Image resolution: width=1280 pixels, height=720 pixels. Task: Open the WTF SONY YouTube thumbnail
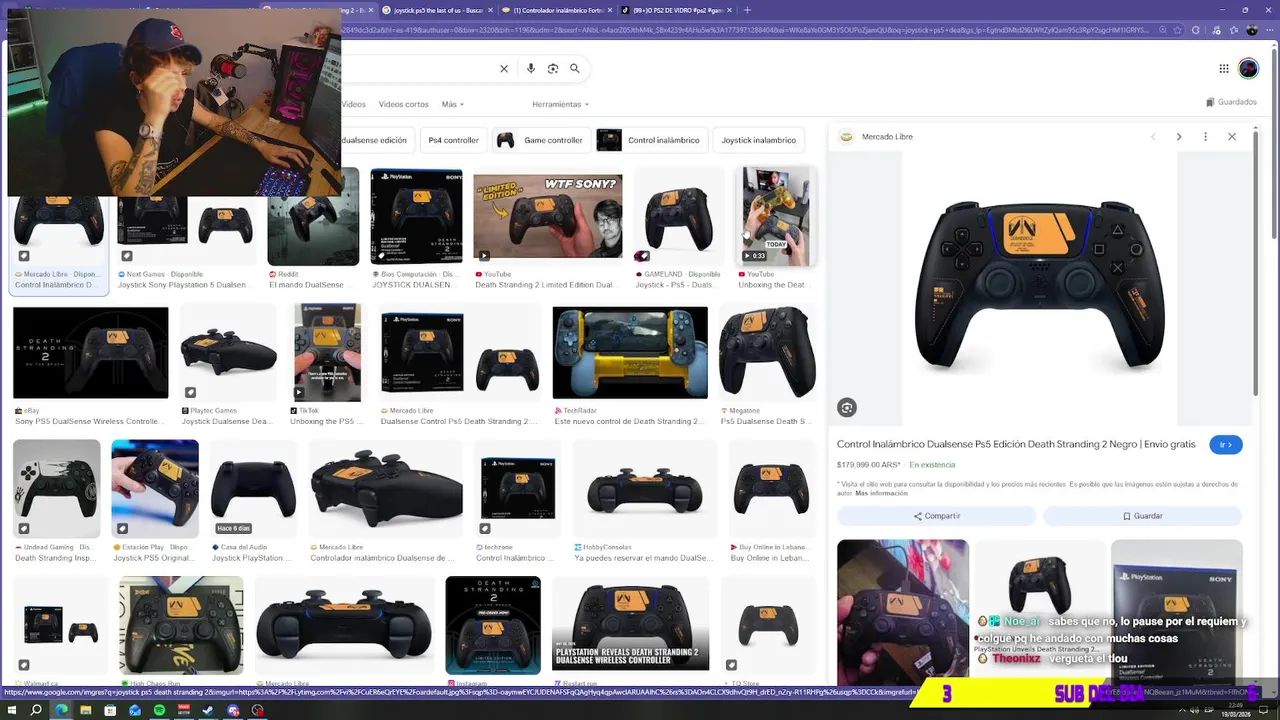click(548, 217)
